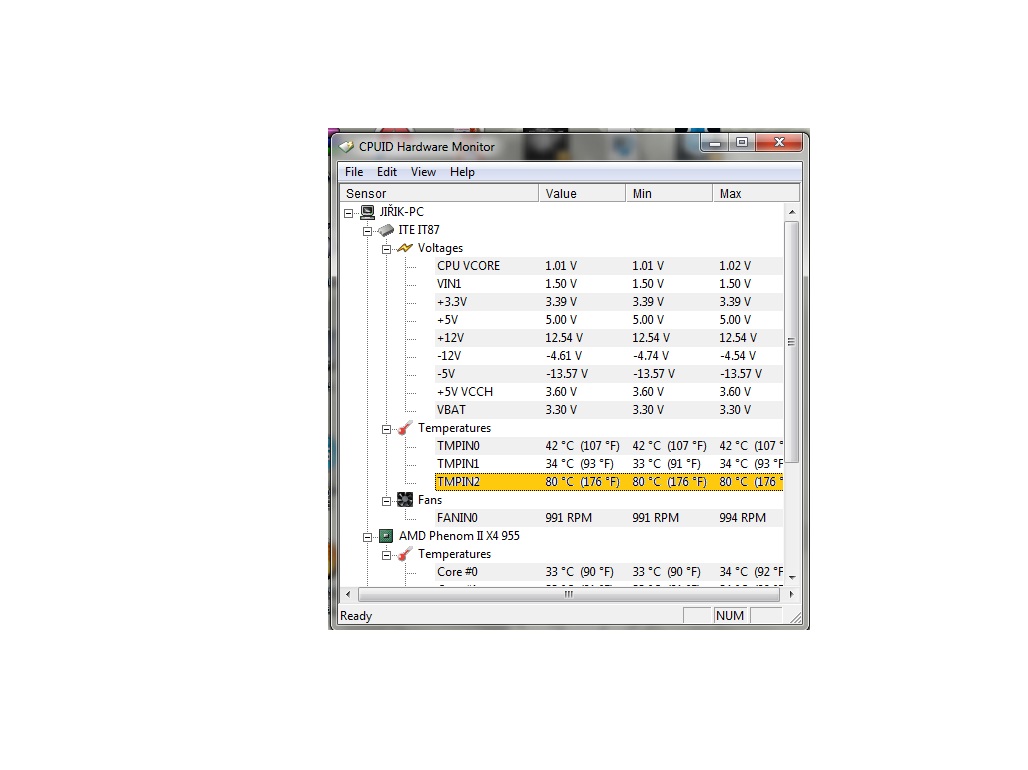1028x770 pixels.
Task: Select the TMPIN1 temperature row
Action: (x=609, y=464)
